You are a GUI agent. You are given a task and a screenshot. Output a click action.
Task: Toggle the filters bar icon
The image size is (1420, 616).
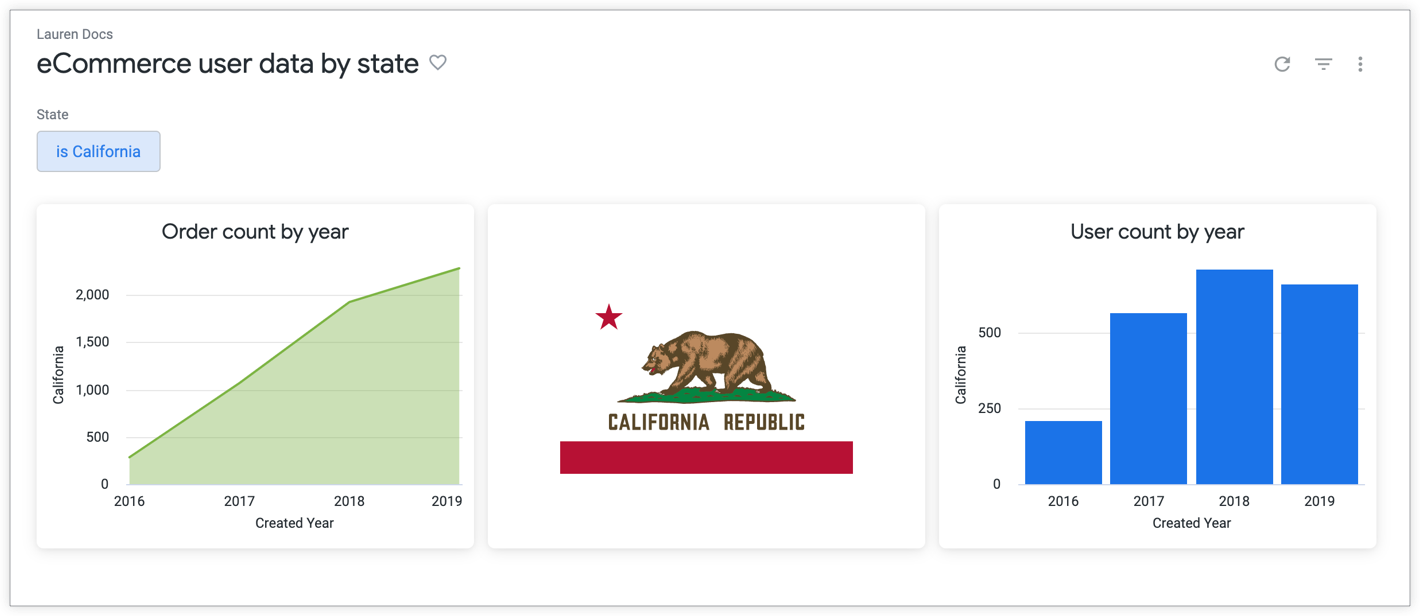pos(1323,64)
